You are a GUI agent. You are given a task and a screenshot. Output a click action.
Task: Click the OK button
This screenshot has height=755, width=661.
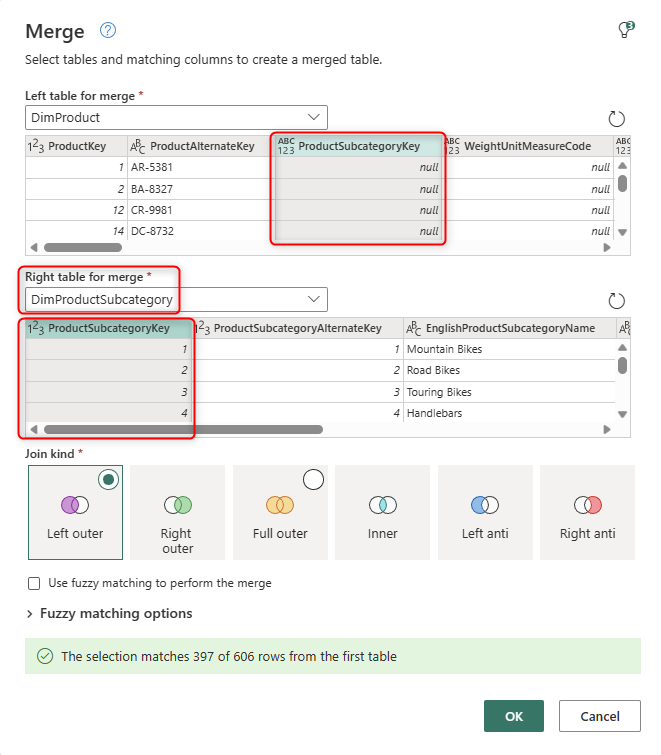tap(514, 716)
